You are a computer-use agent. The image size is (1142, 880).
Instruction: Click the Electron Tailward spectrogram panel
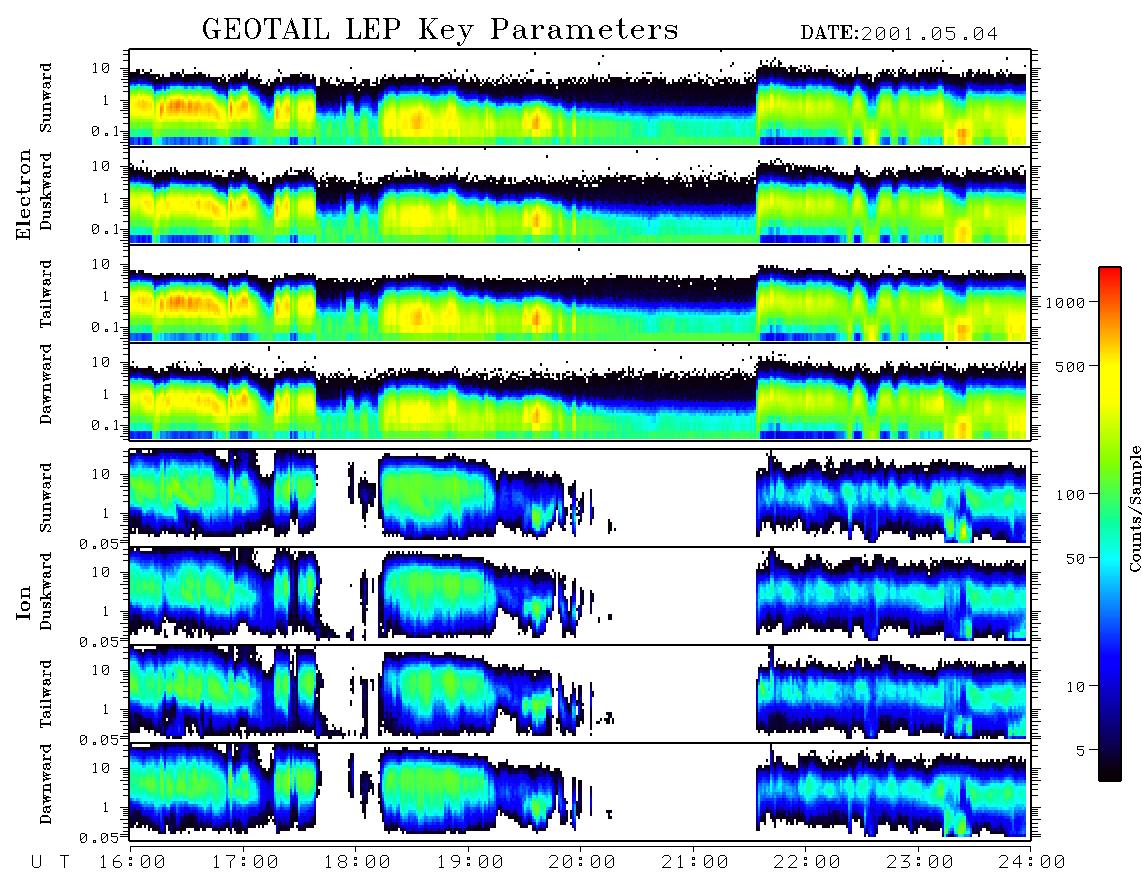tap(580, 293)
